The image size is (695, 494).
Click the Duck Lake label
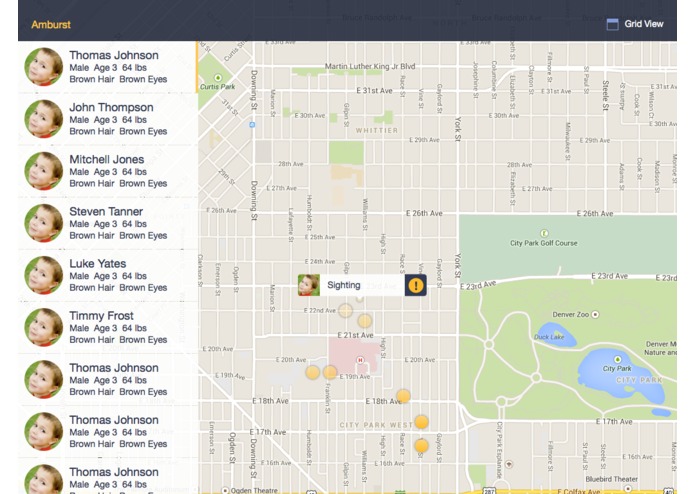point(549,337)
